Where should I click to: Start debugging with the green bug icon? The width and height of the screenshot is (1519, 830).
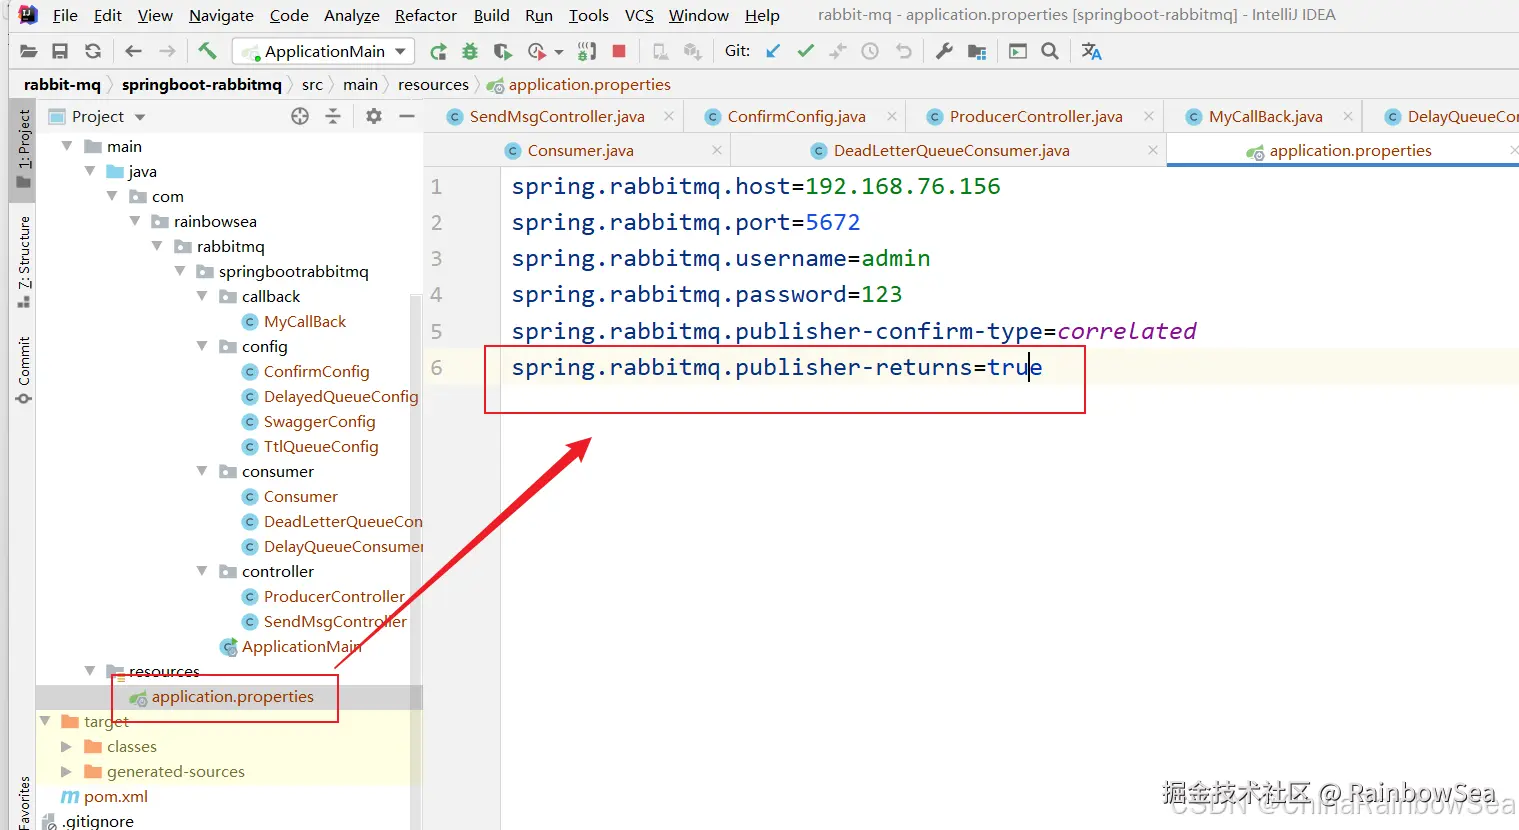[x=470, y=51]
